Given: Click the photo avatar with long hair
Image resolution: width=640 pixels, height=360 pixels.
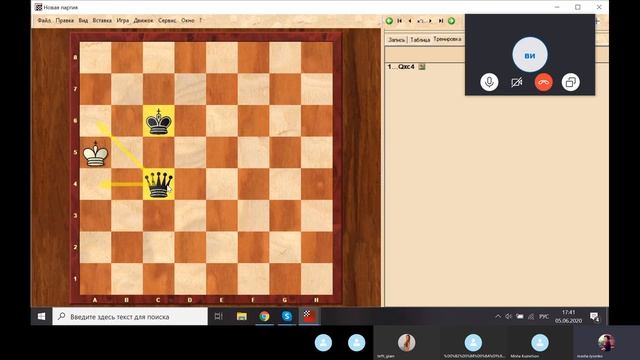Looking at the screenshot, I should coord(407,342).
